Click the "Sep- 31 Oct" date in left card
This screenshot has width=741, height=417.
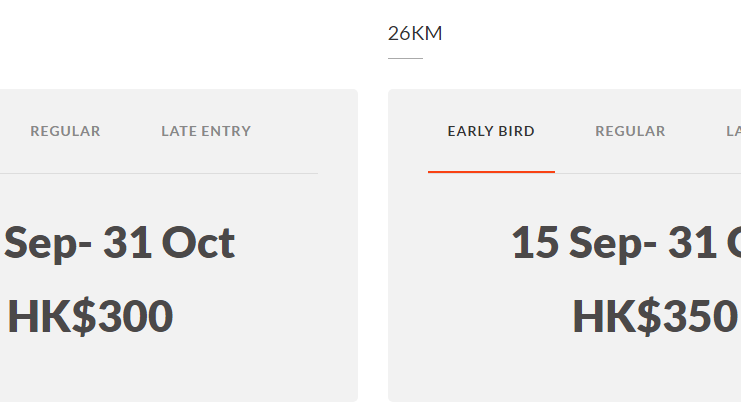point(120,243)
